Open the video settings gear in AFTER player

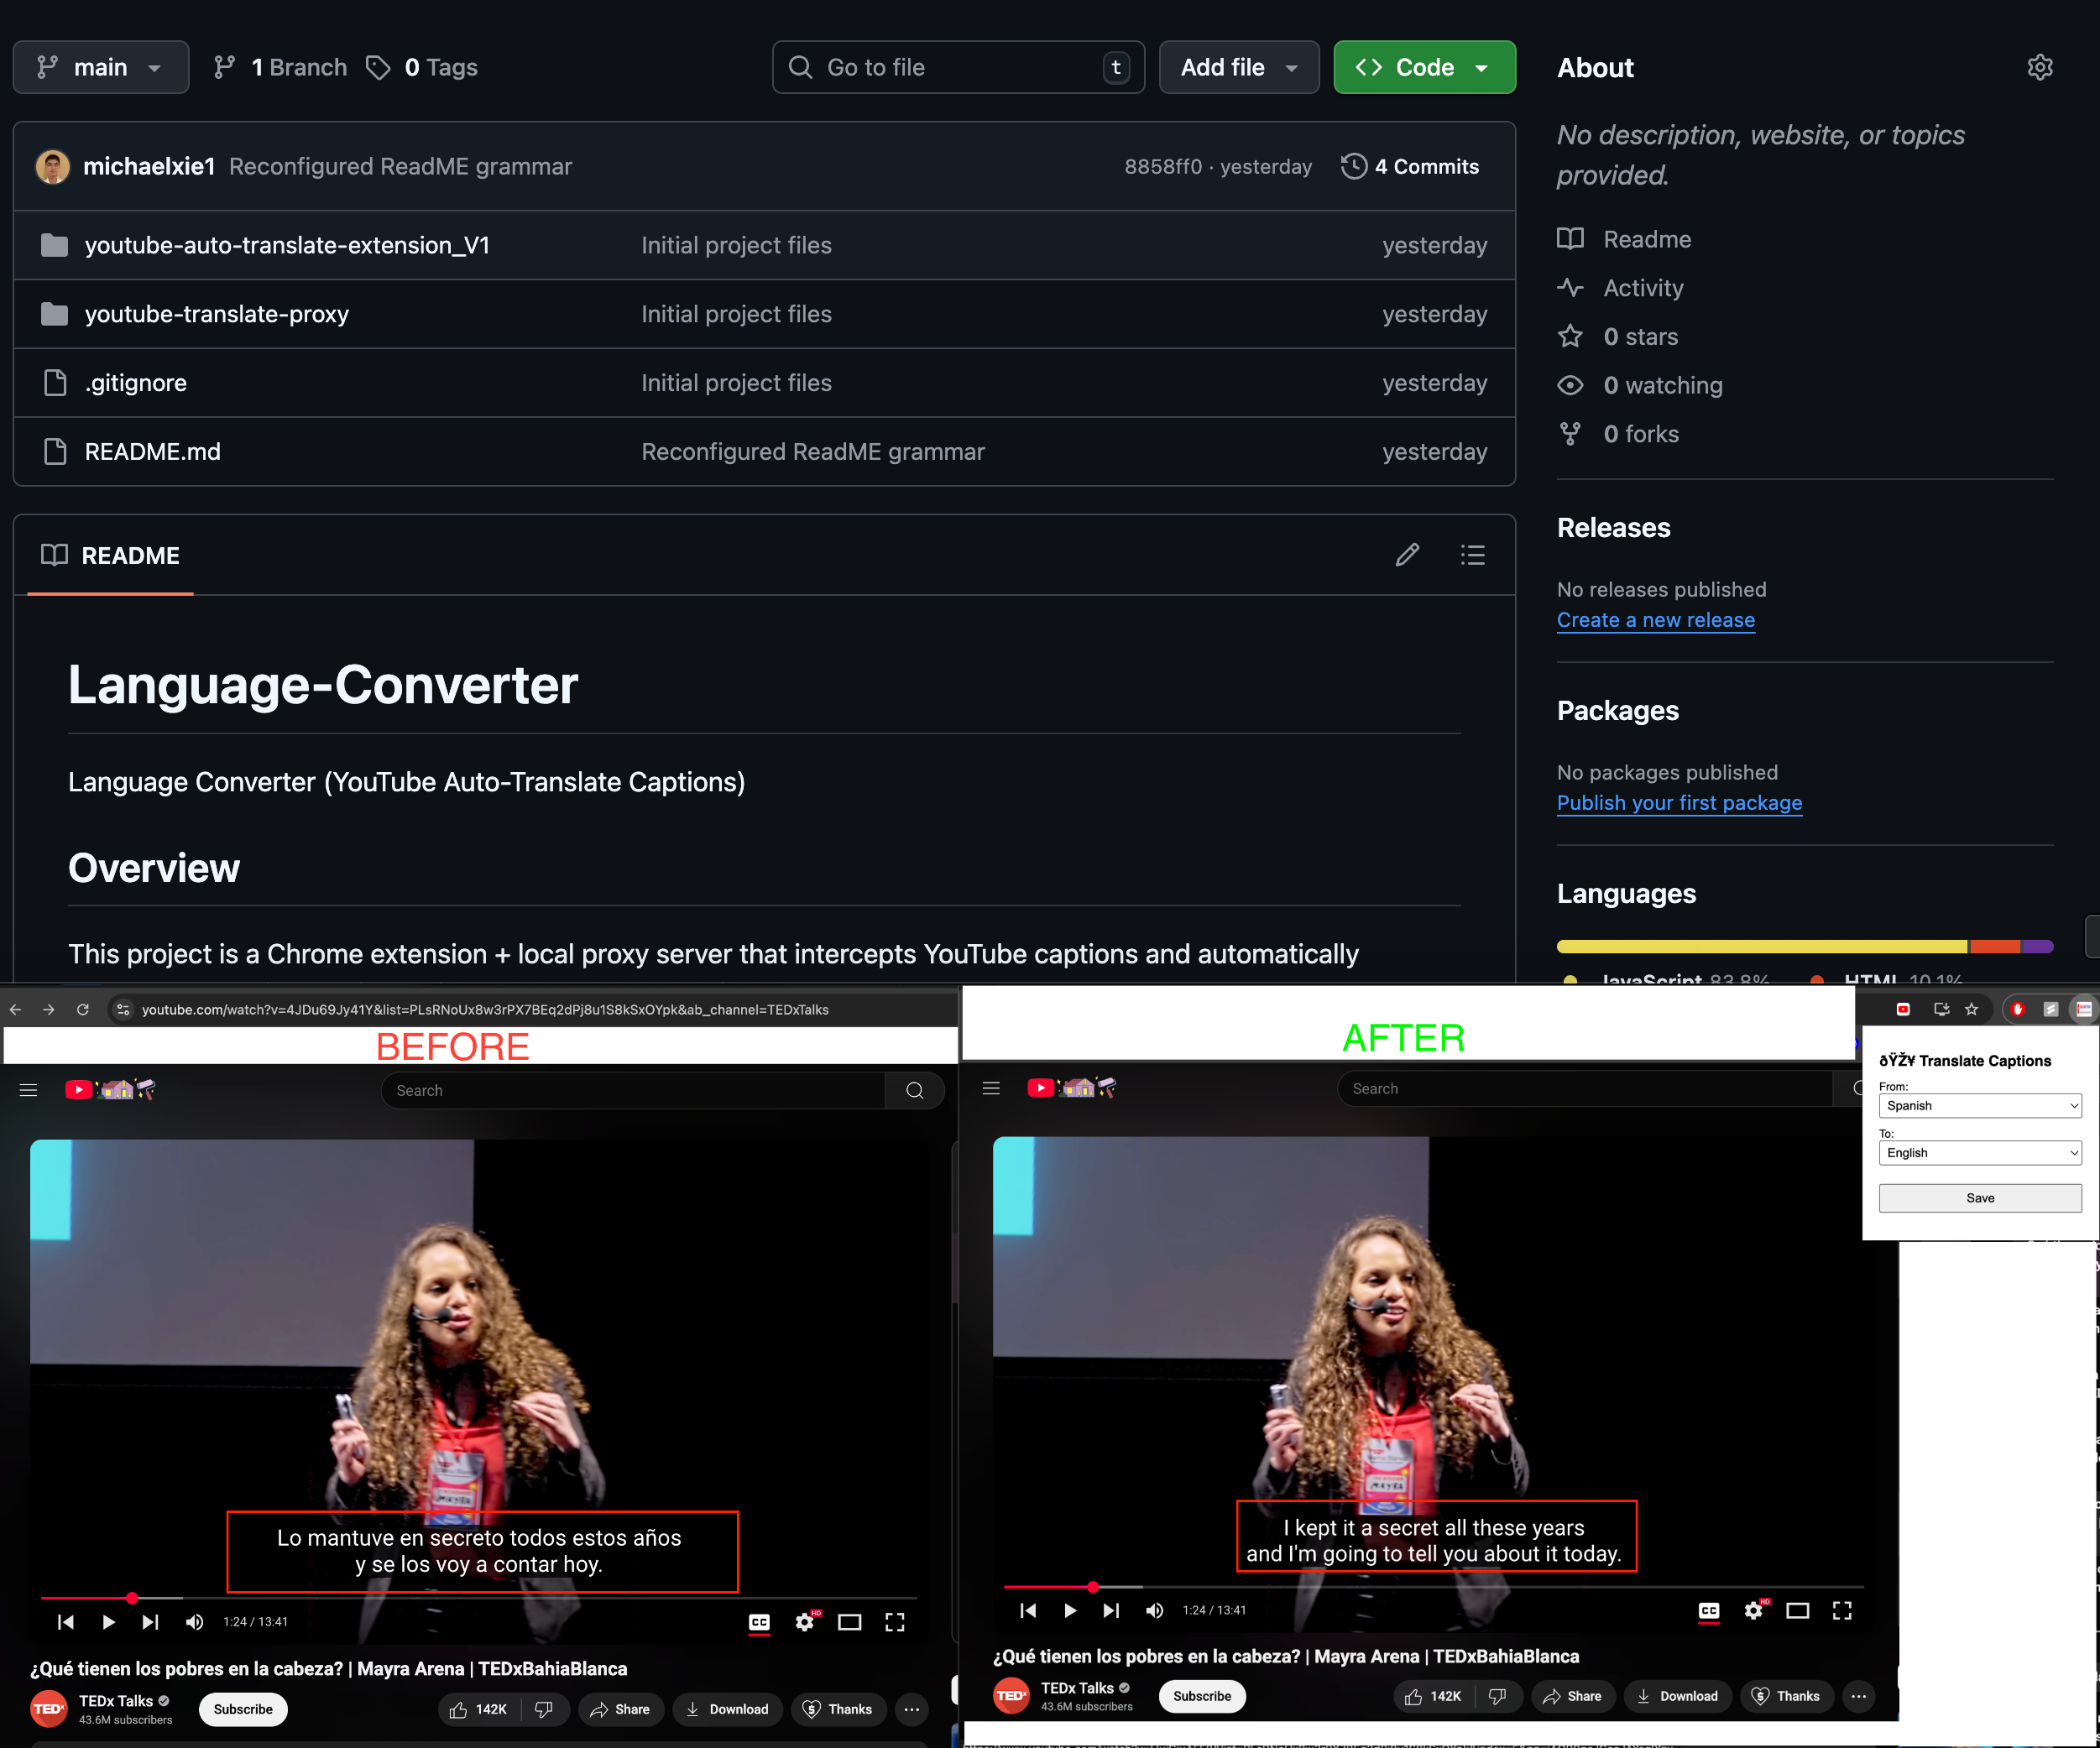[x=1754, y=1610]
